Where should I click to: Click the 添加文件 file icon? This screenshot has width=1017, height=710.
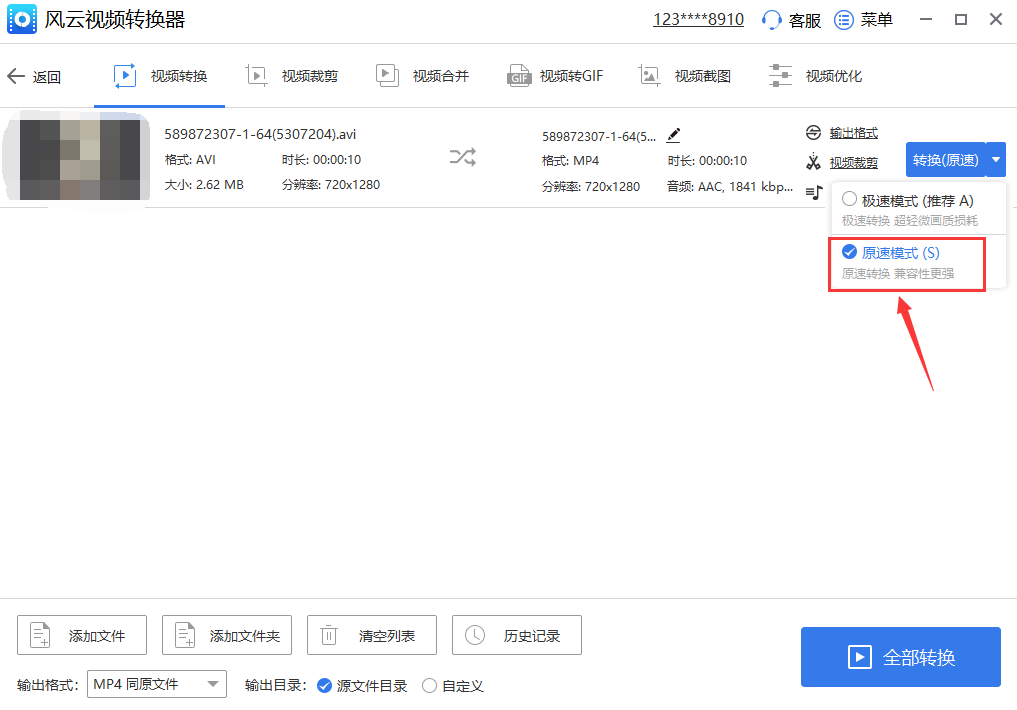point(41,635)
